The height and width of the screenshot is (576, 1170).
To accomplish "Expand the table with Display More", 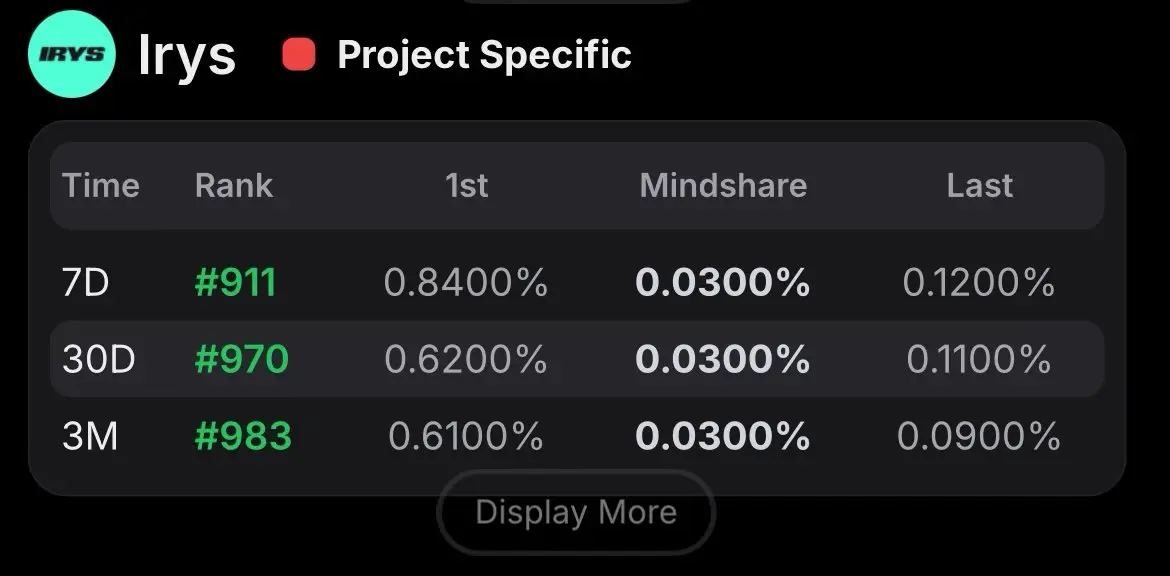I will (x=576, y=513).
